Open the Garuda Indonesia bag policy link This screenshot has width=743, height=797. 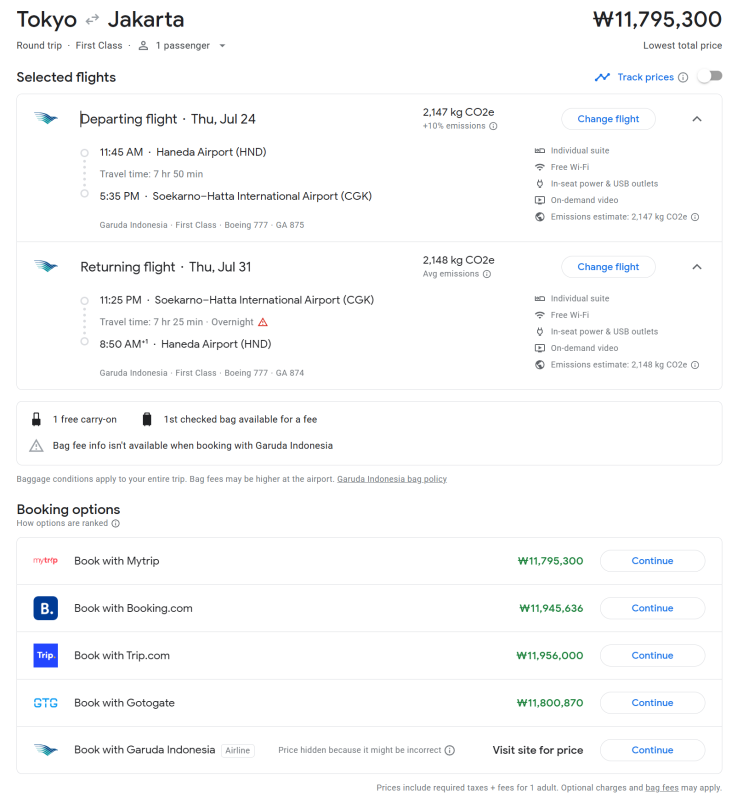(391, 479)
